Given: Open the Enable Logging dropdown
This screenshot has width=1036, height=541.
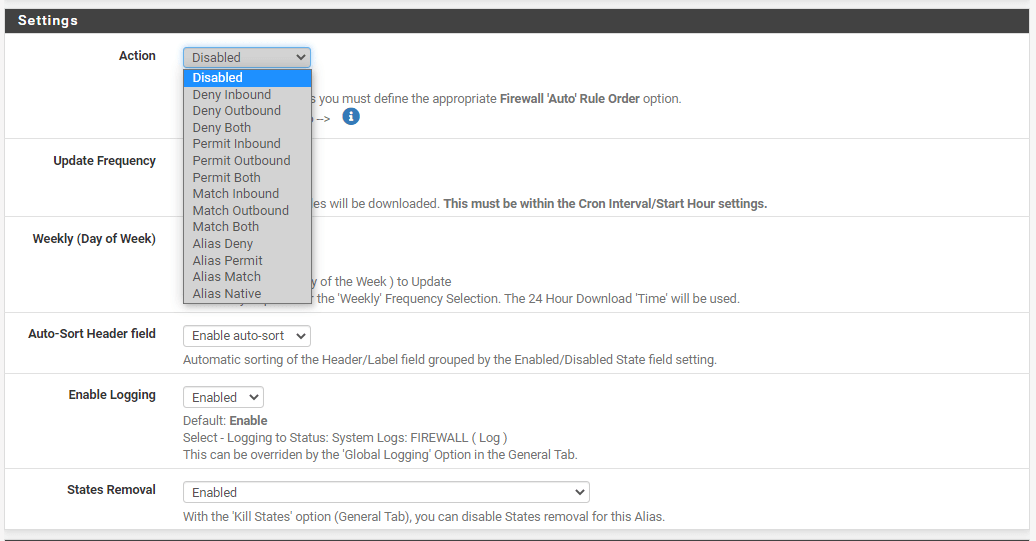Looking at the screenshot, I should (x=223, y=398).
